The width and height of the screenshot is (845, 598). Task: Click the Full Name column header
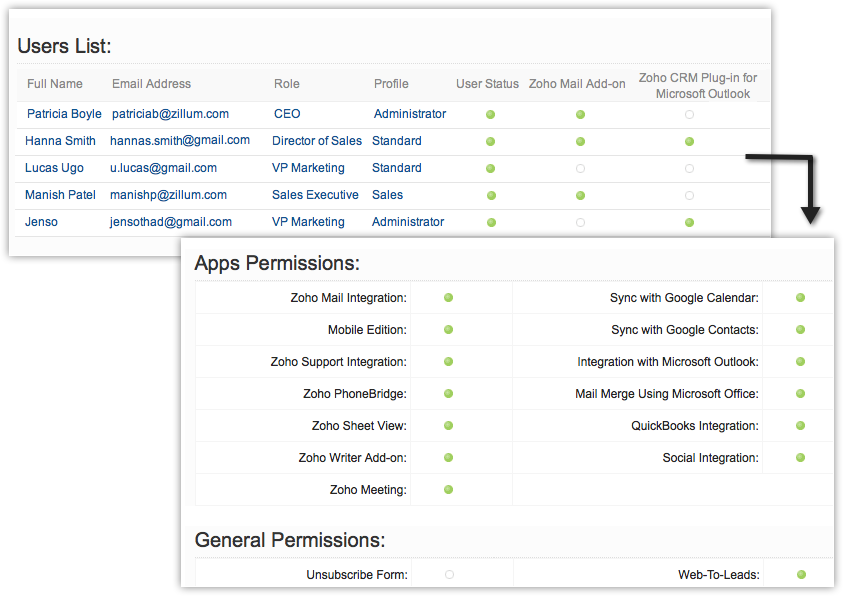[55, 84]
